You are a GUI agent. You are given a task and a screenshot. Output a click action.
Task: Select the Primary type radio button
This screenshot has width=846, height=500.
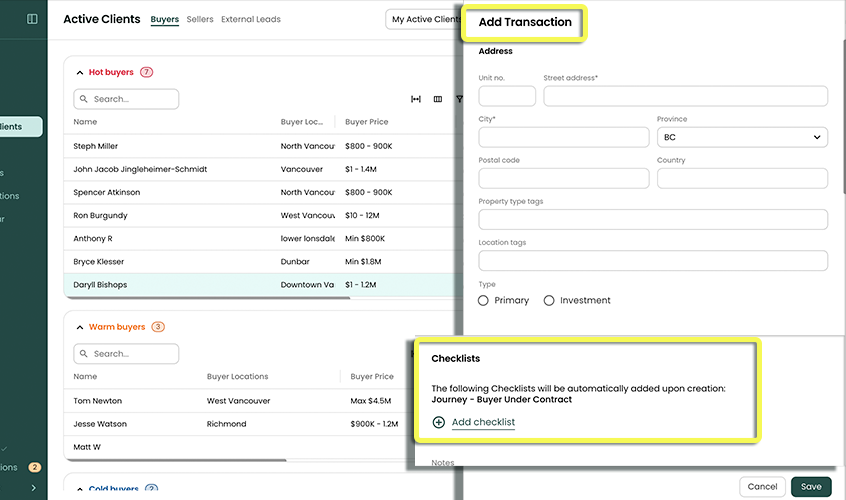point(484,300)
